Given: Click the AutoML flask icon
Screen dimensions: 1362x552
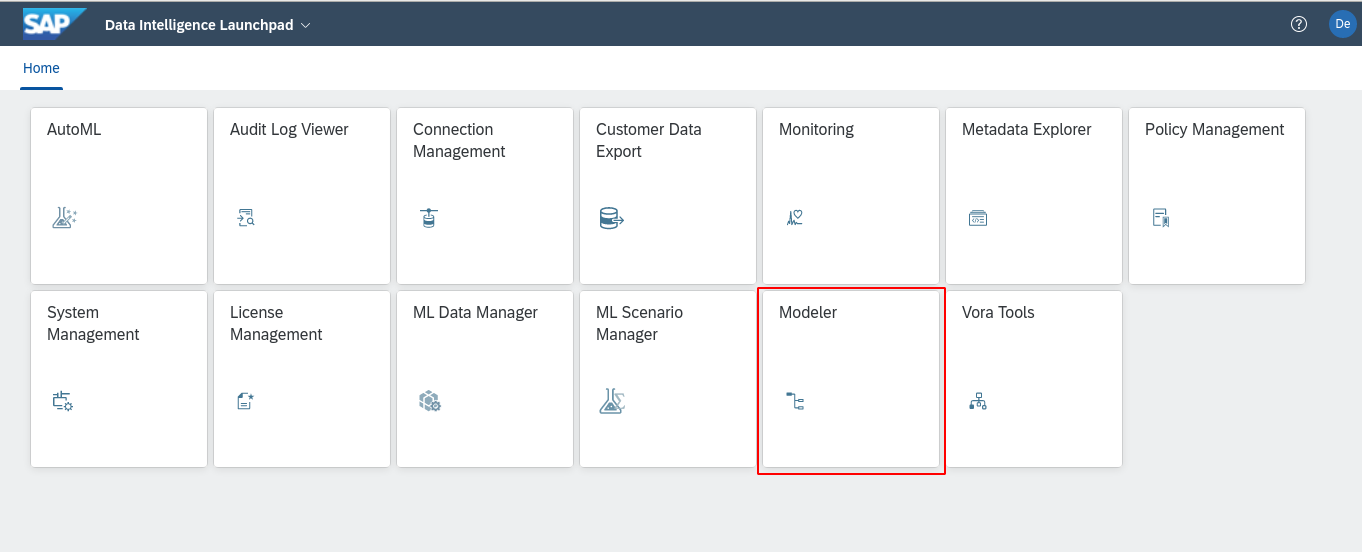Looking at the screenshot, I should [64, 218].
